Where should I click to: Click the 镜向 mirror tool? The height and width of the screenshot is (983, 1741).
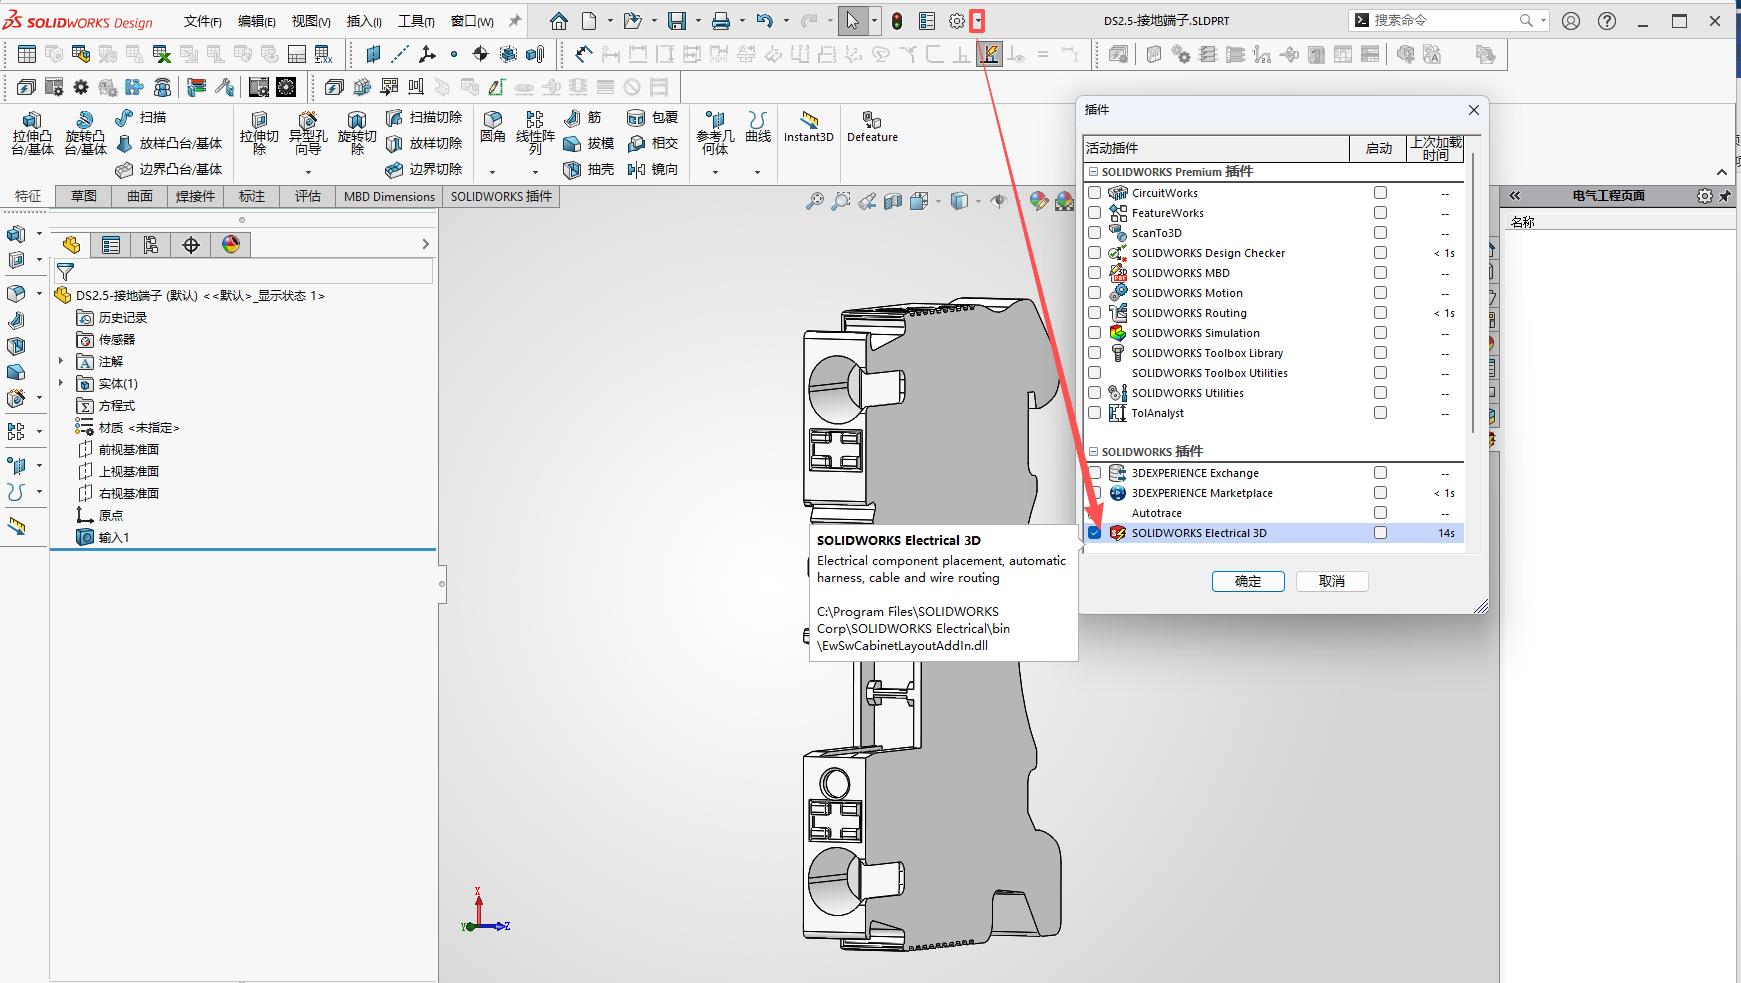pos(652,170)
